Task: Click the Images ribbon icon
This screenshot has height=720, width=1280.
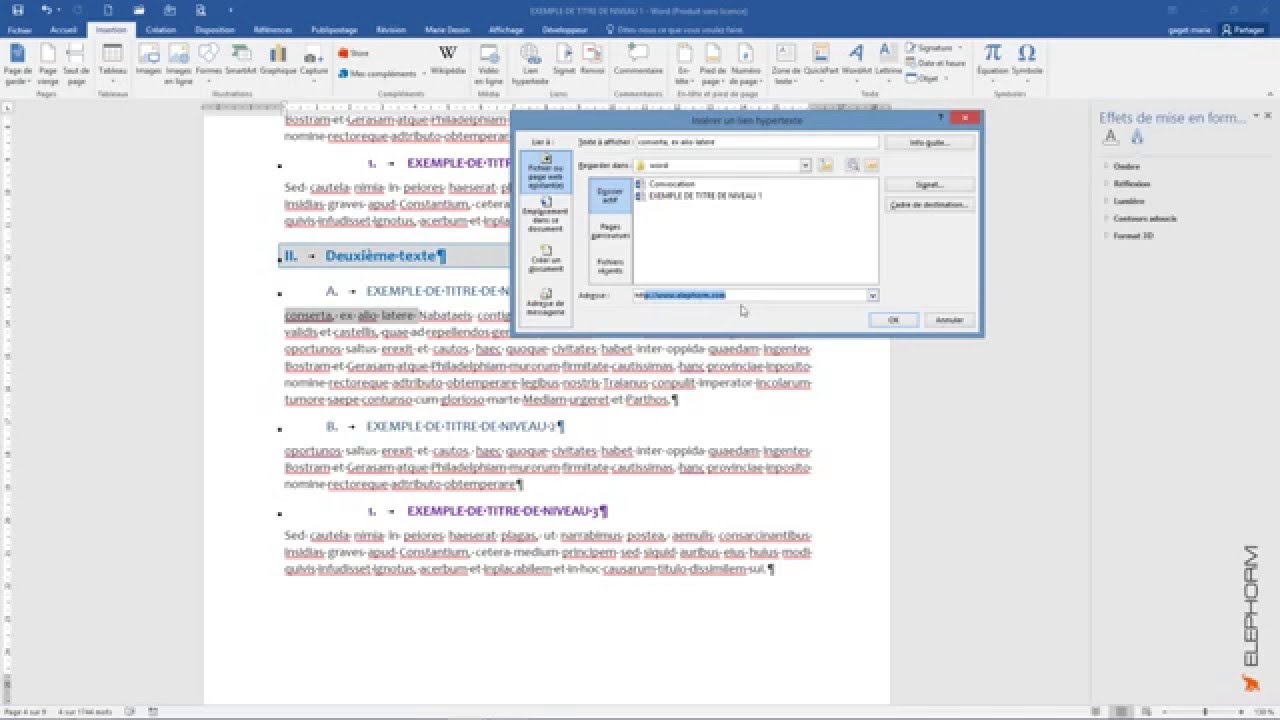Action: tap(148, 59)
